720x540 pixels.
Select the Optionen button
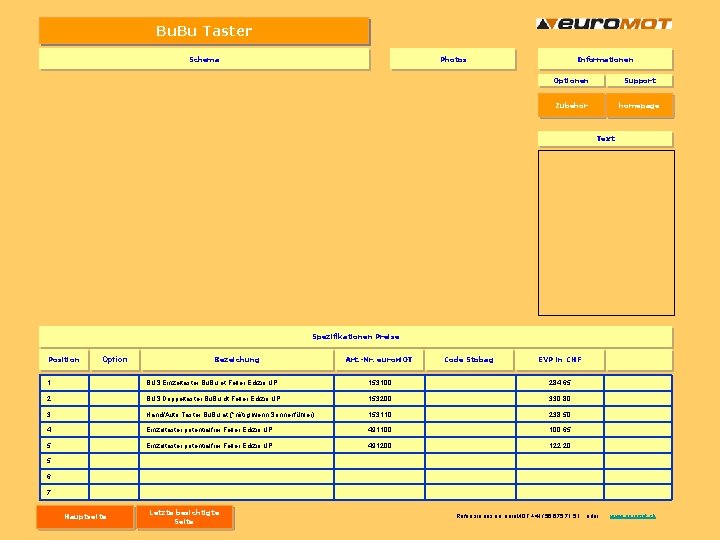[x=571, y=81]
